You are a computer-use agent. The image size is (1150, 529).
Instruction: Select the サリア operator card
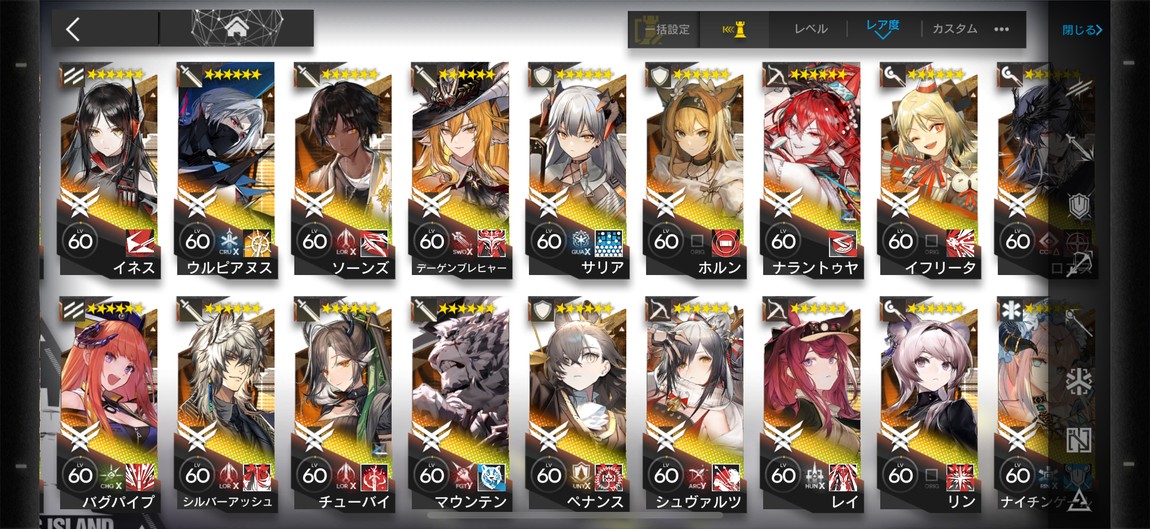point(577,170)
